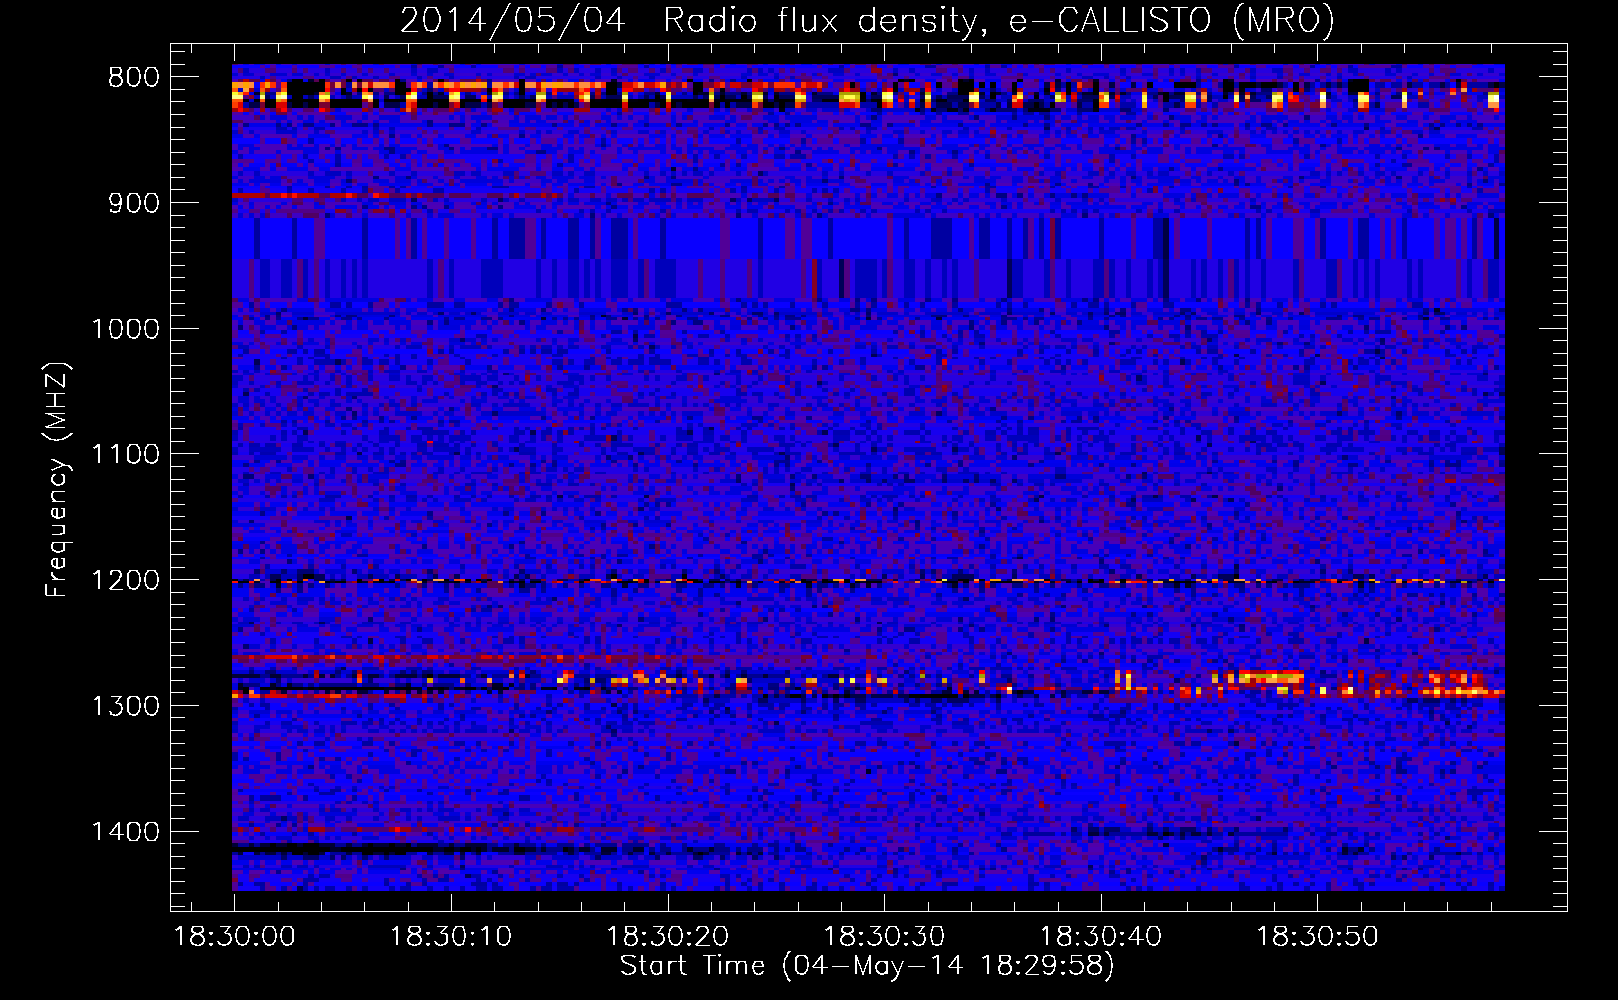Click the 18:30:10 time tick label
1618x1000 pixels.
click(450, 937)
